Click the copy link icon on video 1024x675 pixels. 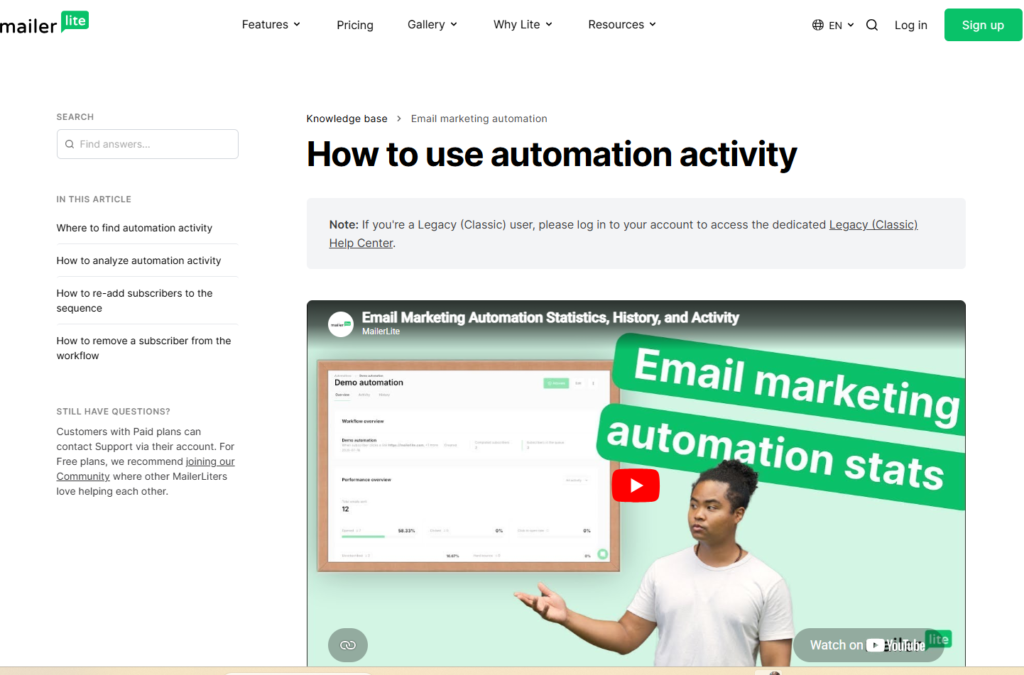[347, 645]
